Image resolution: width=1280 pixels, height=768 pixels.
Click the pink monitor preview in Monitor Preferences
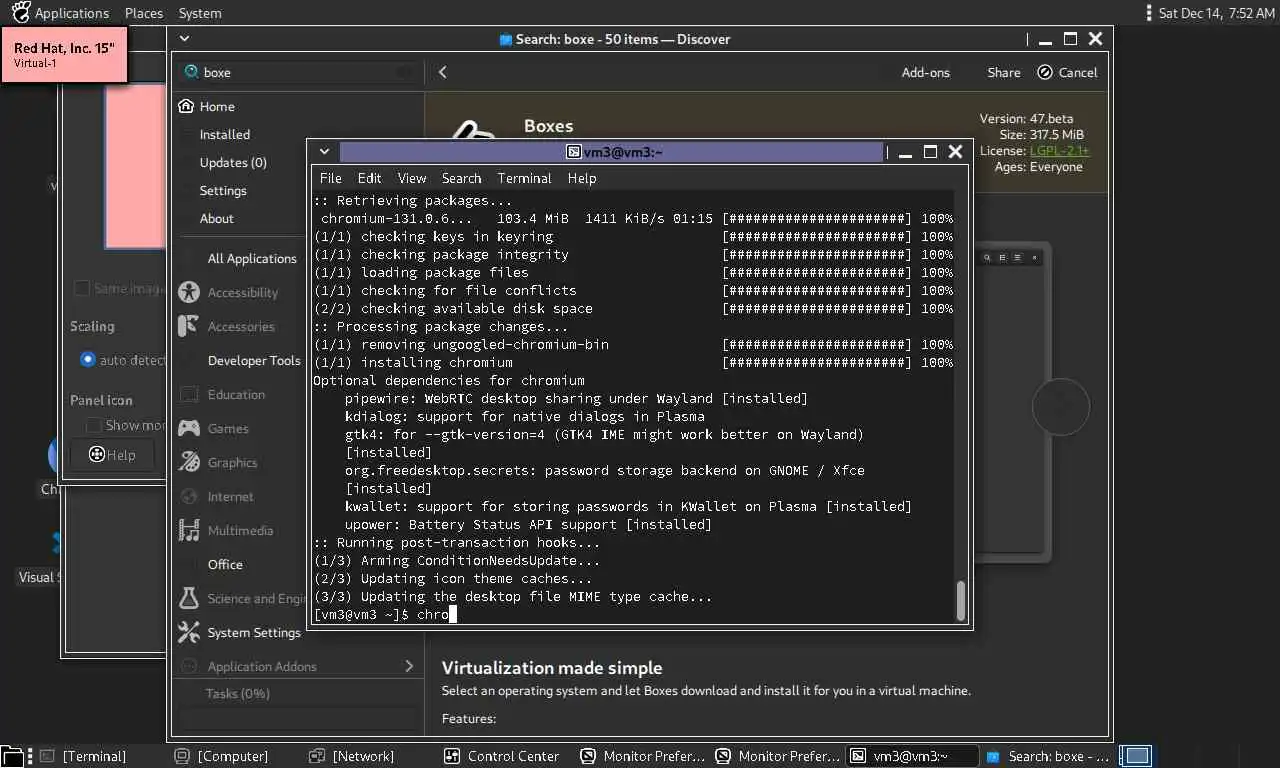[135, 166]
